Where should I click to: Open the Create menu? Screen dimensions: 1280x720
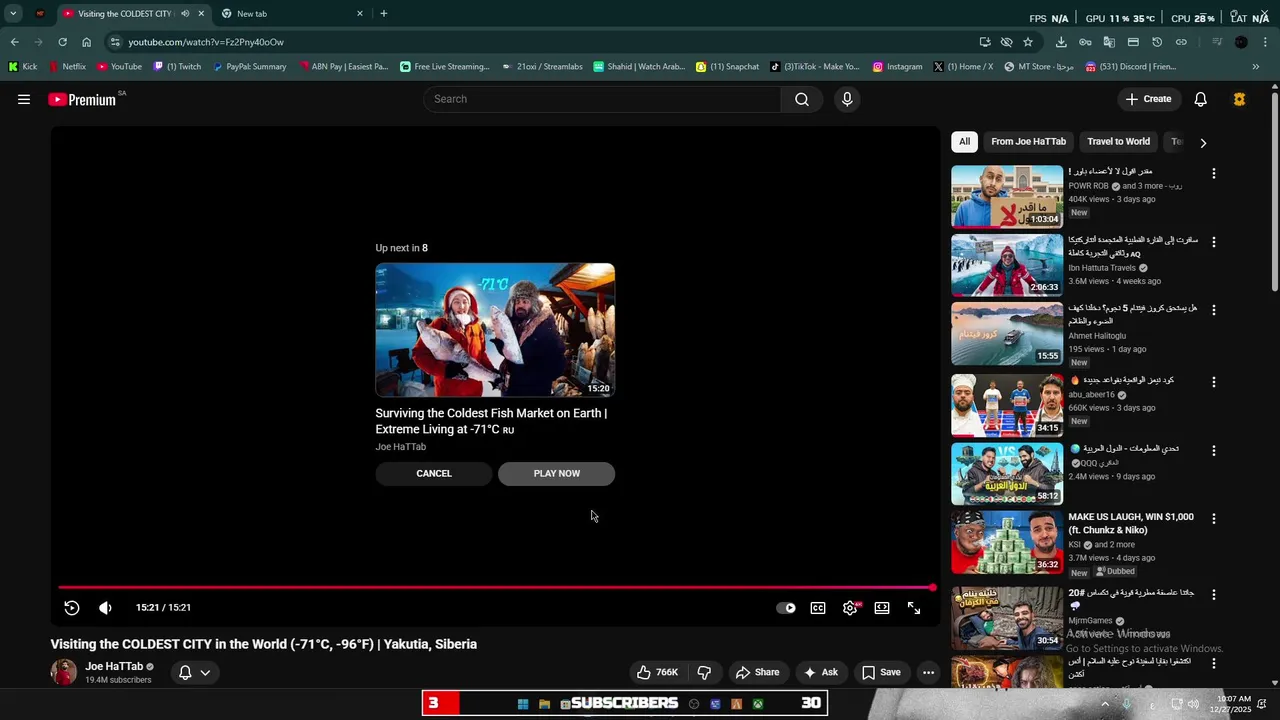pyautogui.click(x=1147, y=99)
